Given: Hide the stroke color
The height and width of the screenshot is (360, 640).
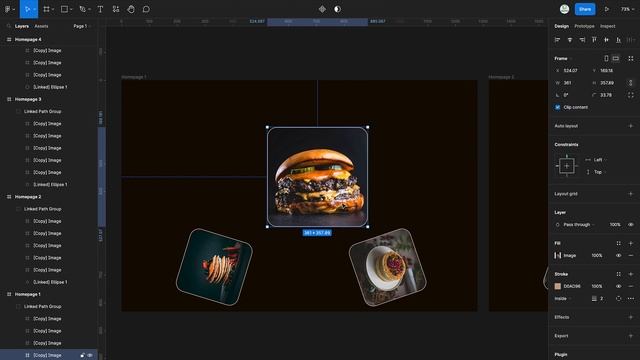Looking at the screenshot, I should [x=619, y=287].
